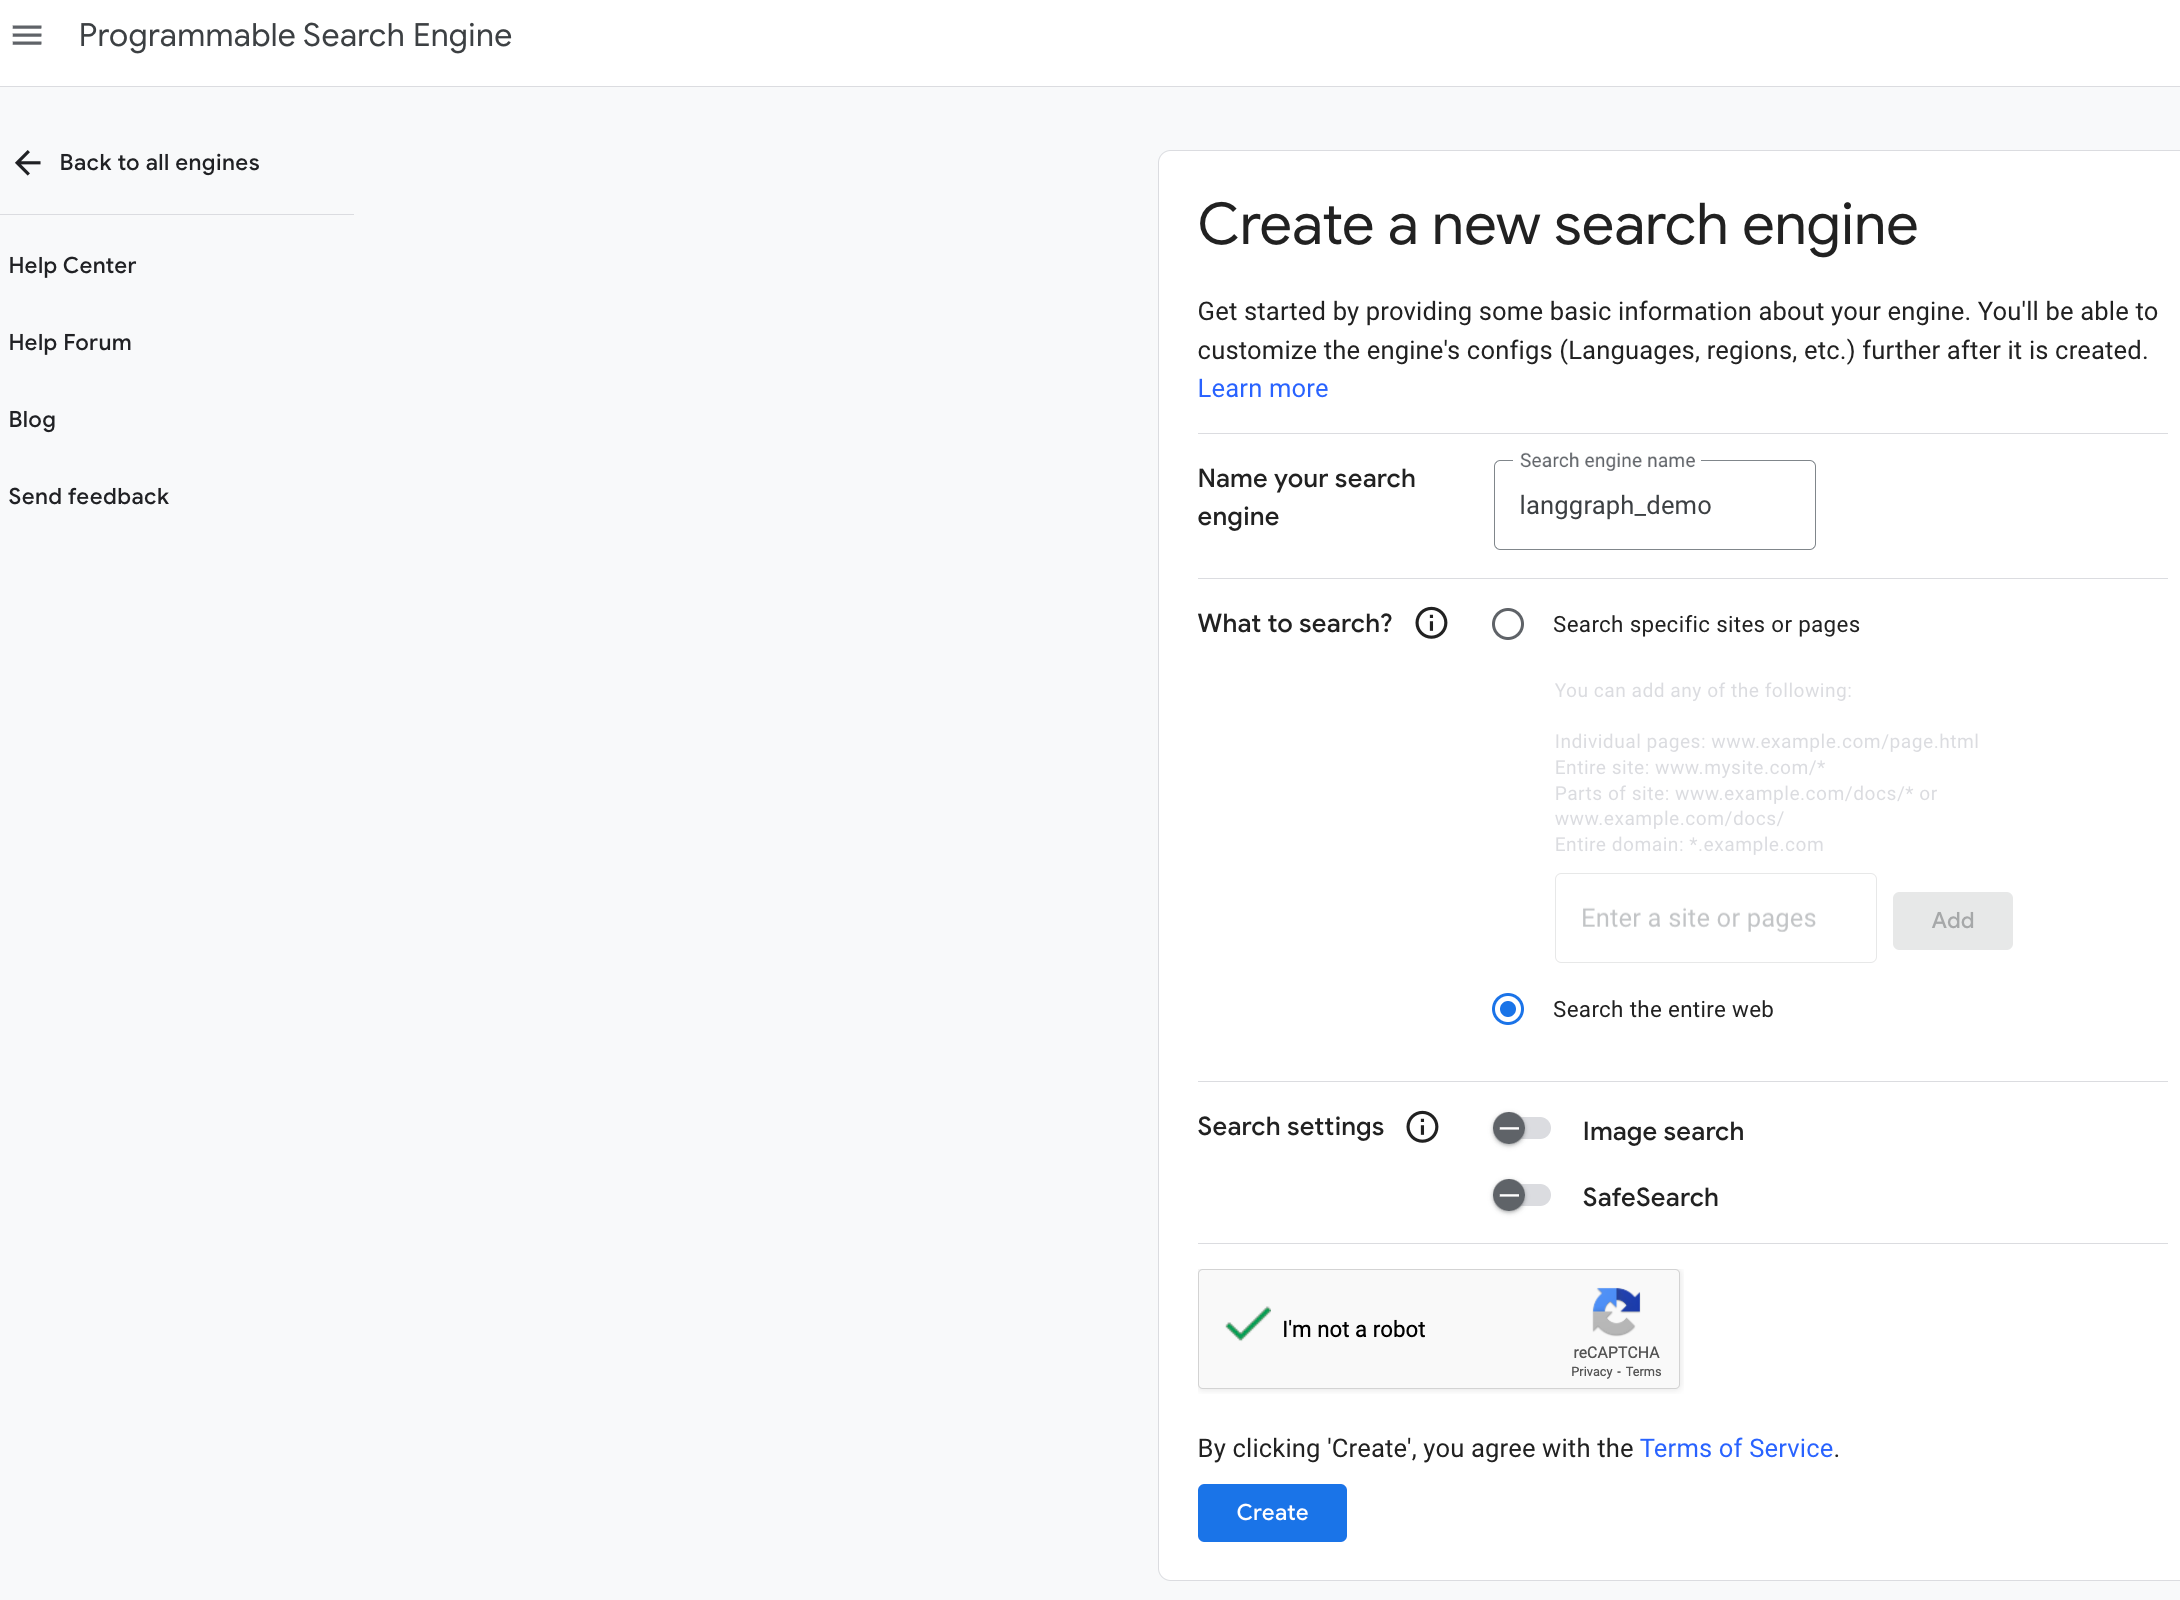Click the Create button
This screenshot has width=2180, height=1600.
tap(1271, 1512)
